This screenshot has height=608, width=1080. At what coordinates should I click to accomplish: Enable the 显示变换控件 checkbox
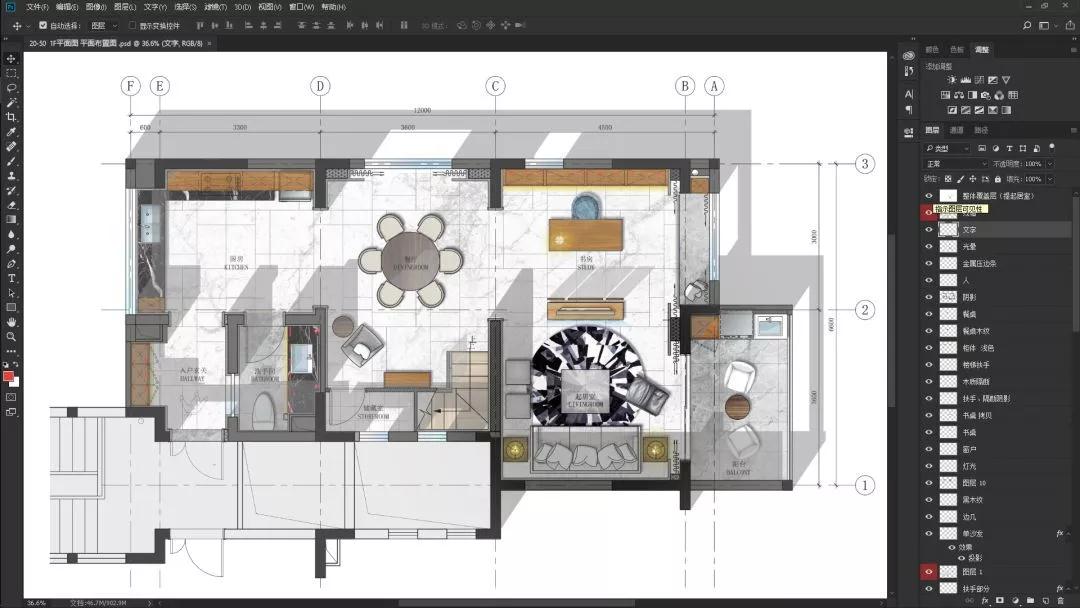tap(132, 25)
